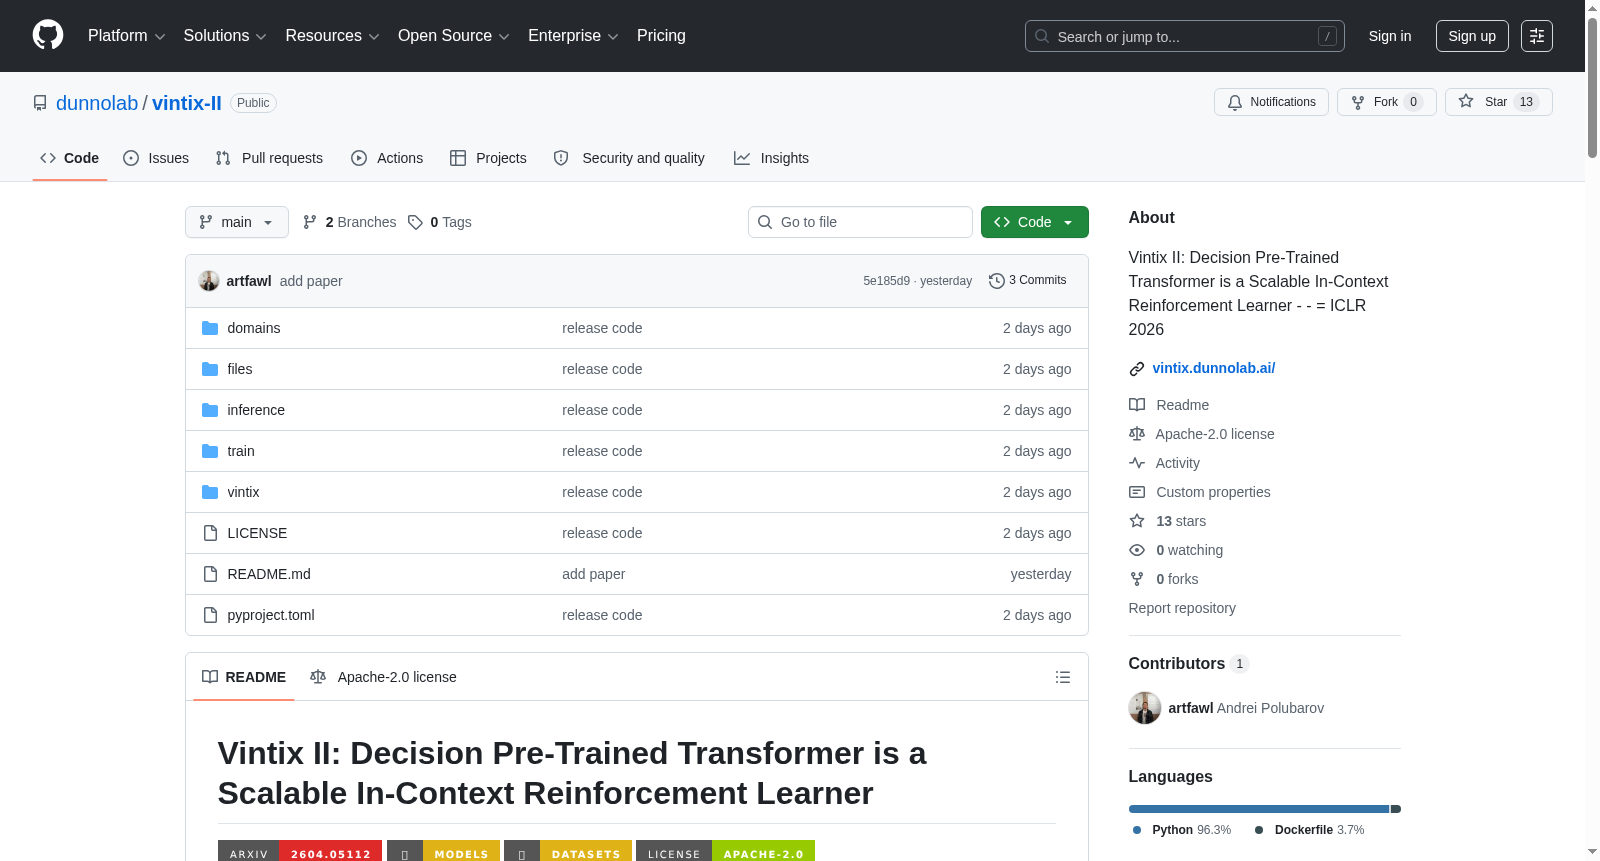Viewport: 1600px width, 861px height.
Task: Open the green Code dropdown
Action: pos(1035,222)
